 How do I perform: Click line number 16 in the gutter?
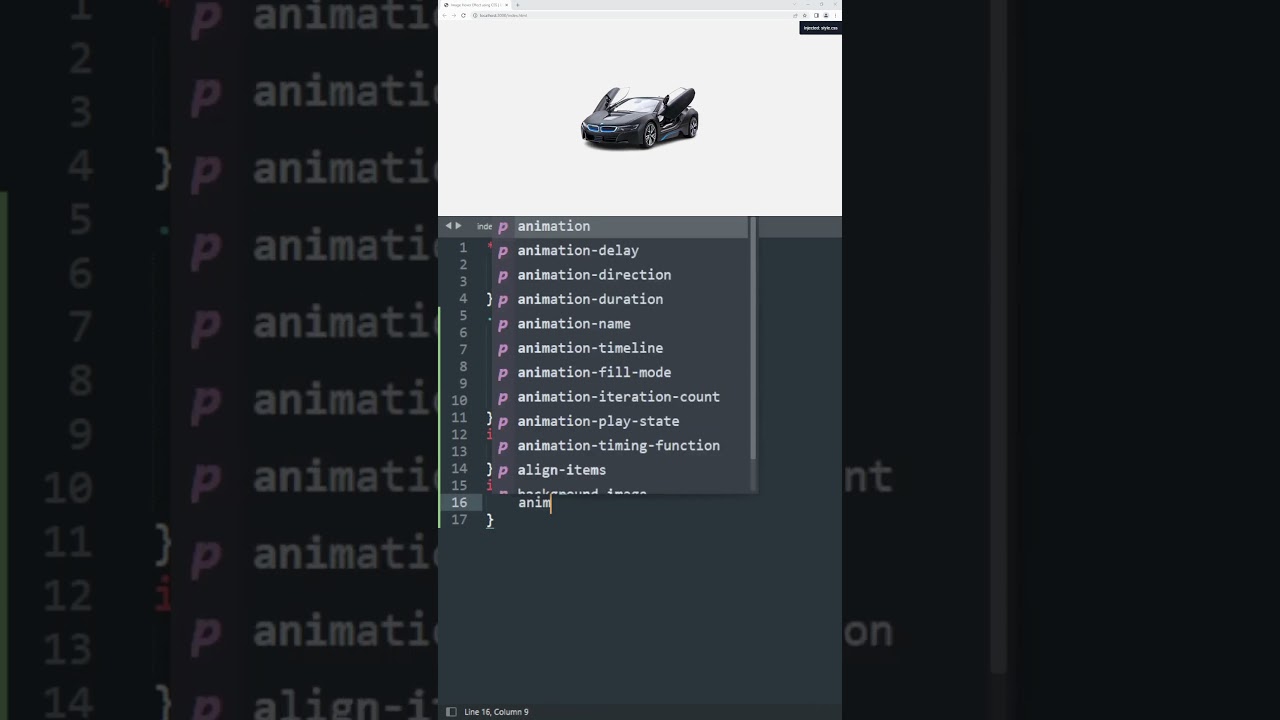(x=459, y=503)
